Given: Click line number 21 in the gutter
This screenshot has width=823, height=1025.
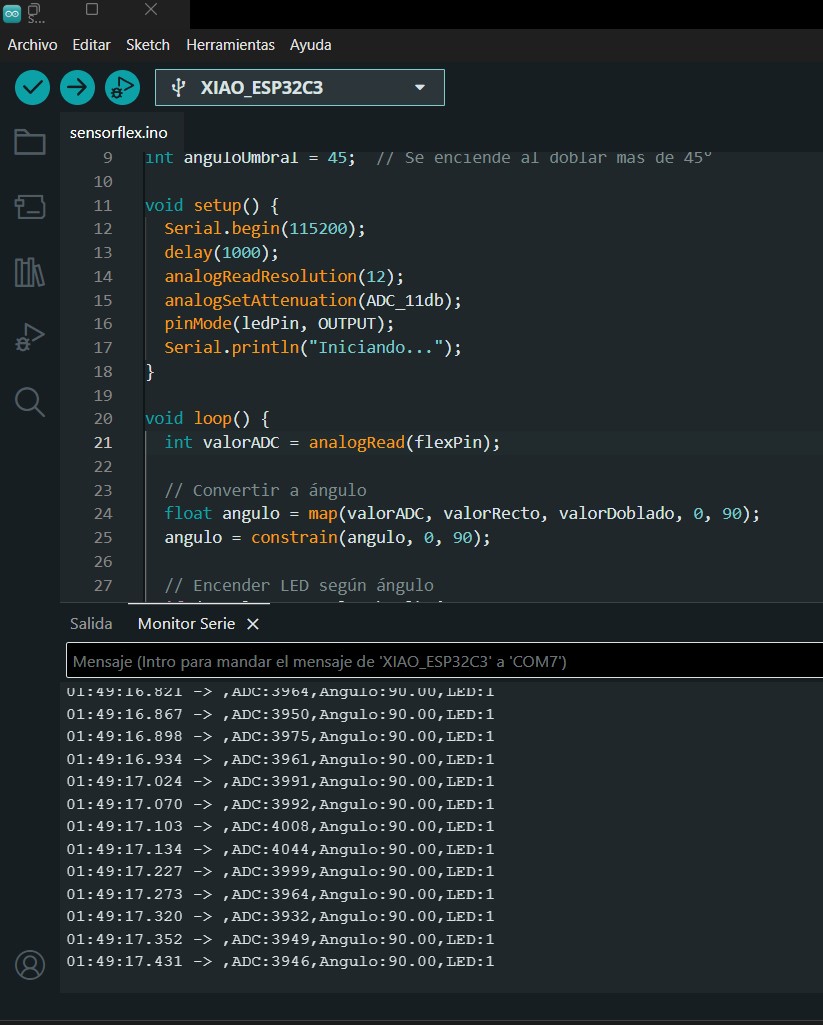Looking at the screenshot, I should [x=102, y=442].
